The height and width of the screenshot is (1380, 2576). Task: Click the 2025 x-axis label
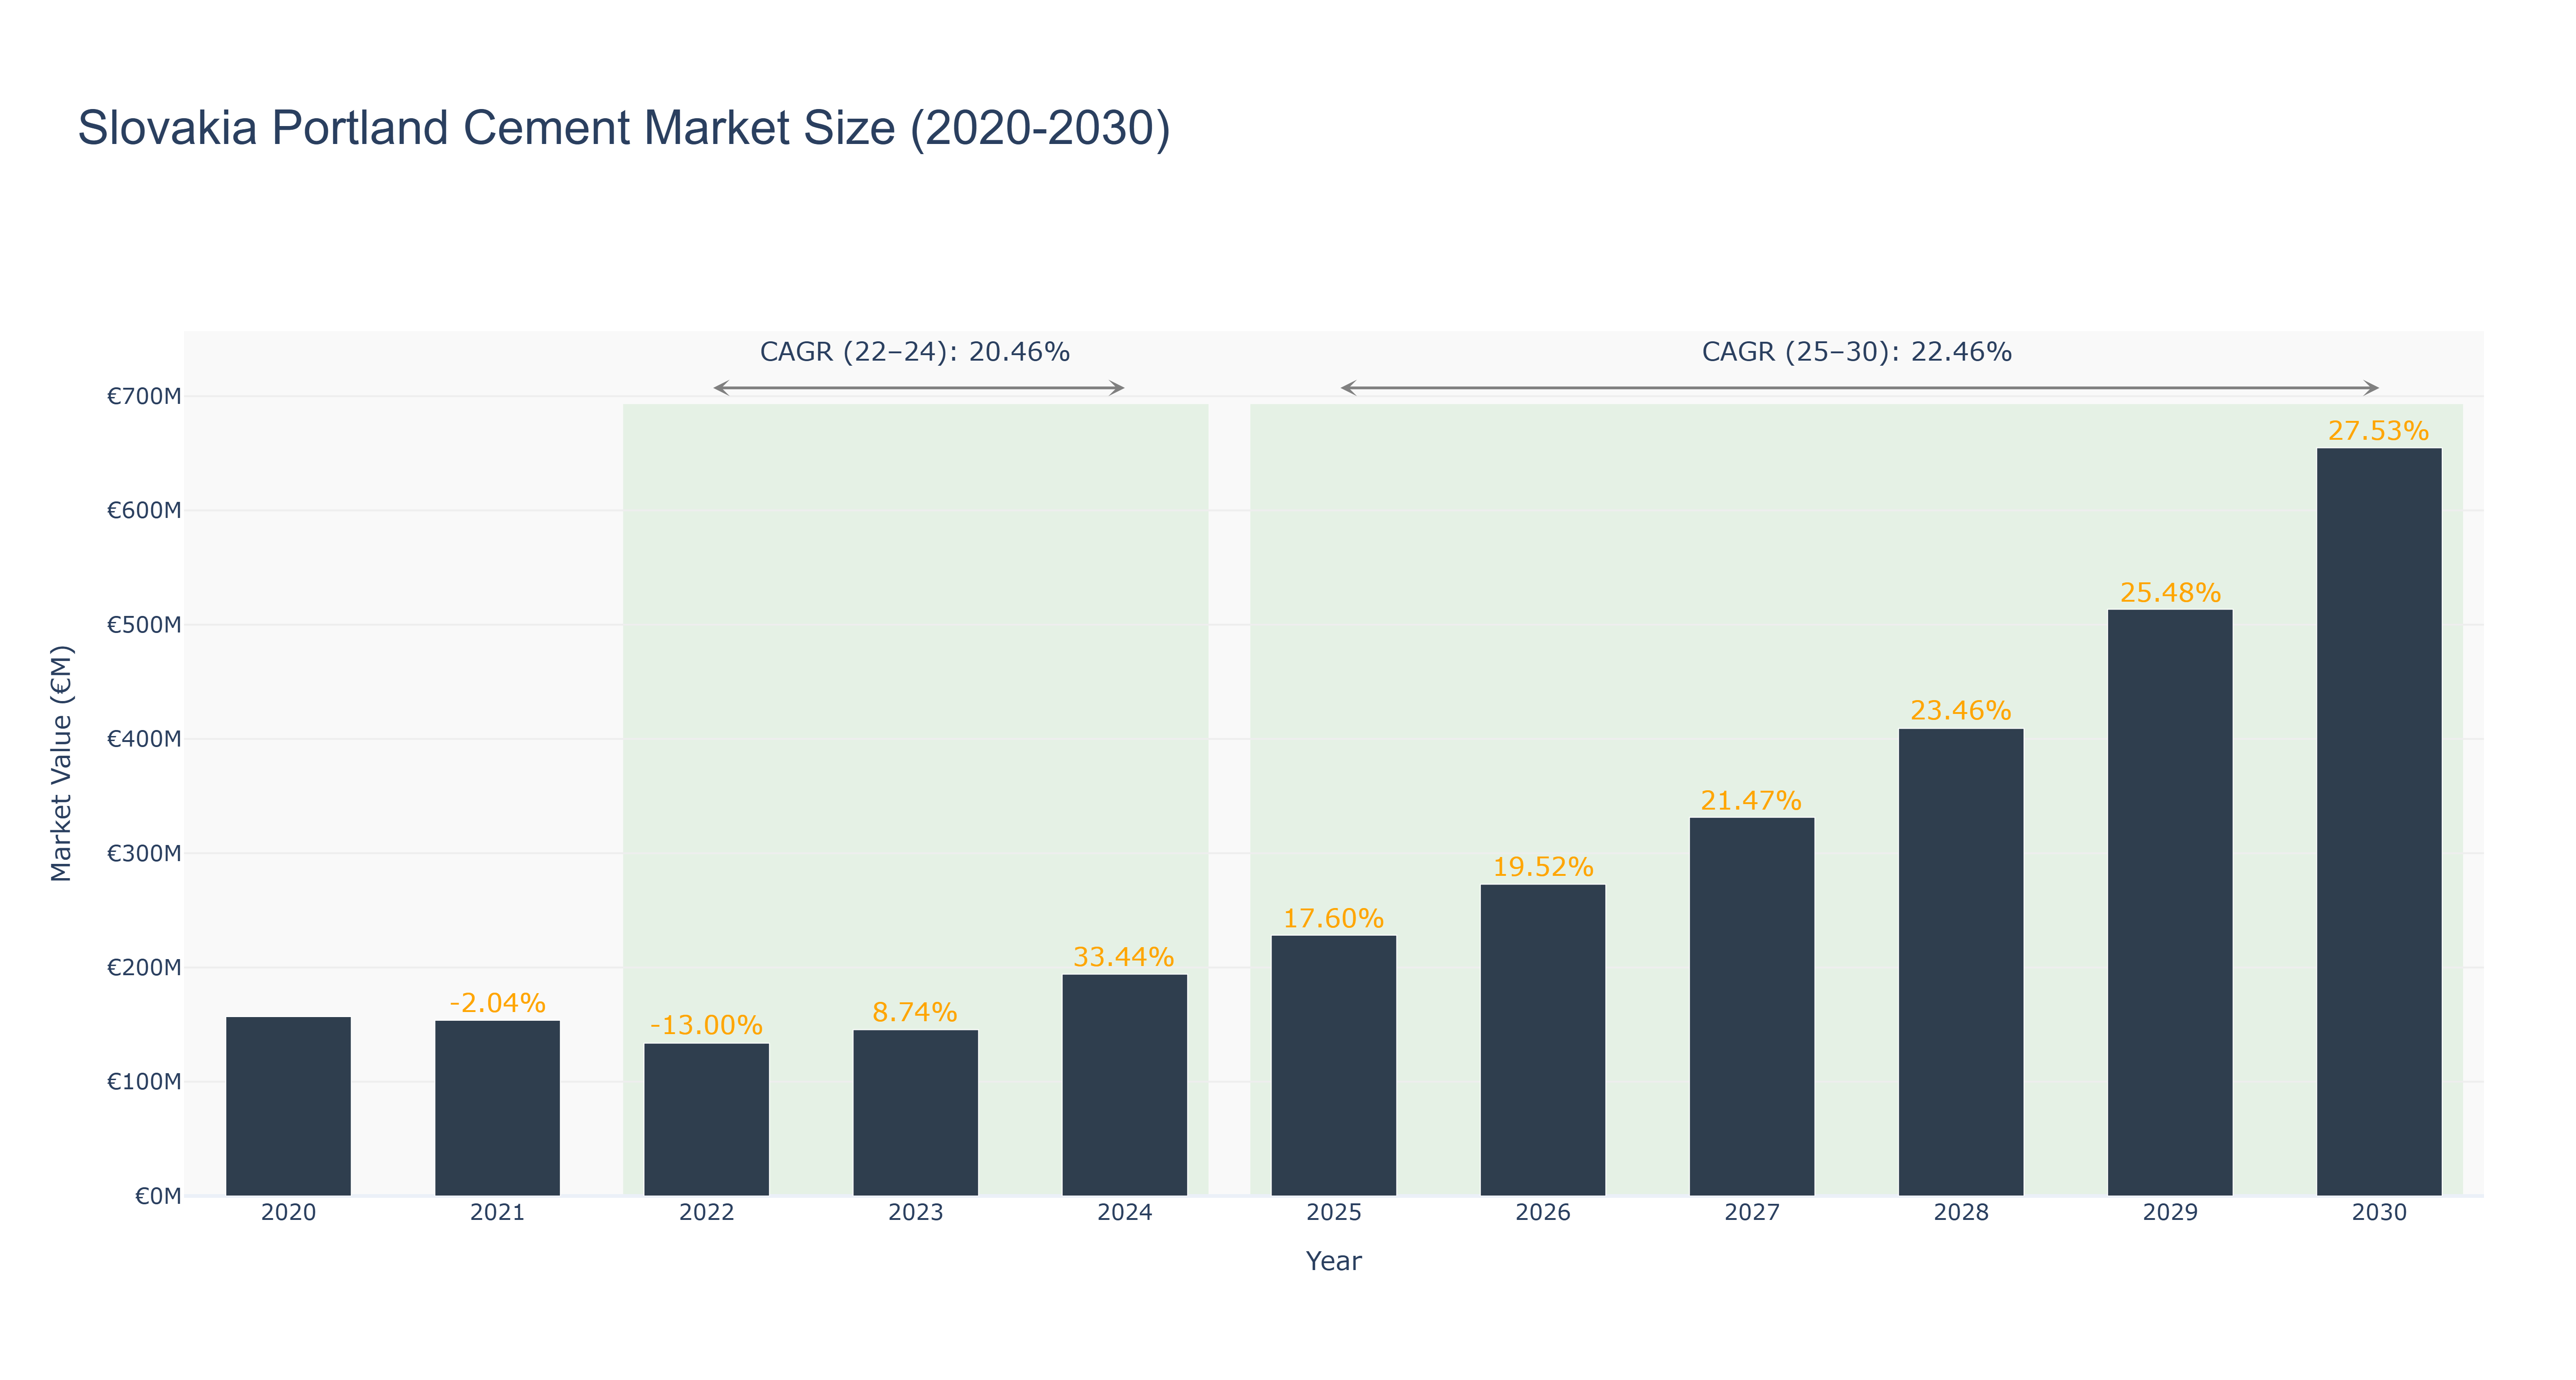[x=1333, y=1213]
